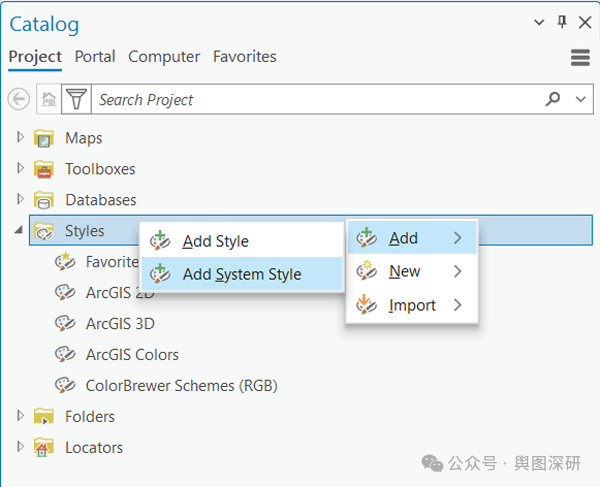
Task: Click the Add System Style palette icon
Action: point(160,274)
